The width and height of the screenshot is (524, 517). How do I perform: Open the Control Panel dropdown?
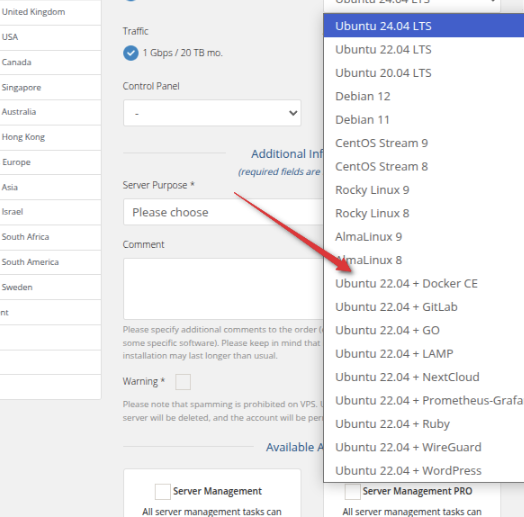coord(212,113)
